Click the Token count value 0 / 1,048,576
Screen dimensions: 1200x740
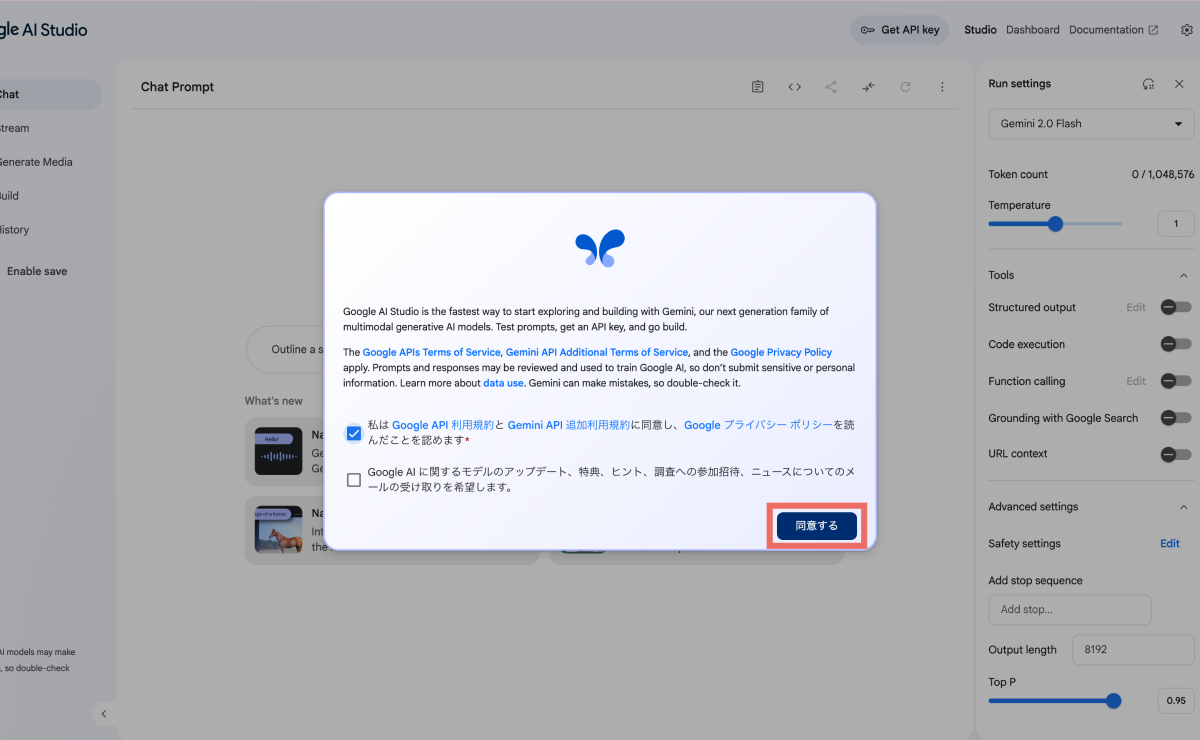point(1163,174)
